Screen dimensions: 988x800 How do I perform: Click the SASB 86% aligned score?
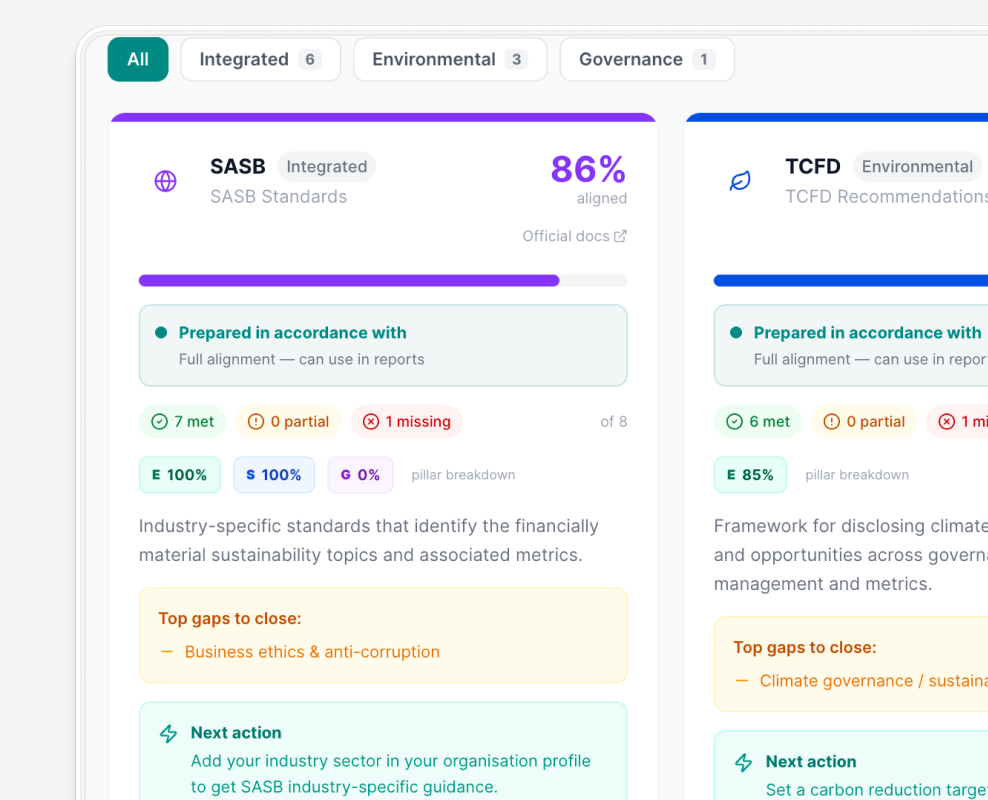point(589,179)
